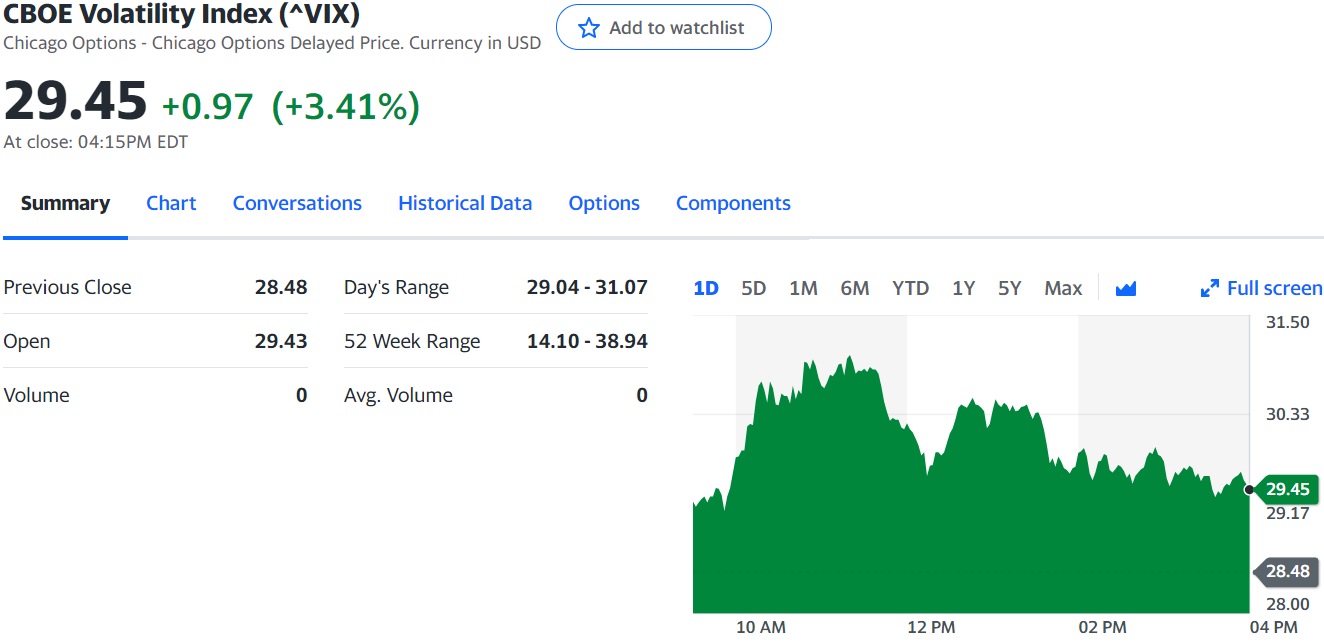Click the 31.50 y-axis label
The width and height of the screenshot is (1324, 642).
point(1288,322)
